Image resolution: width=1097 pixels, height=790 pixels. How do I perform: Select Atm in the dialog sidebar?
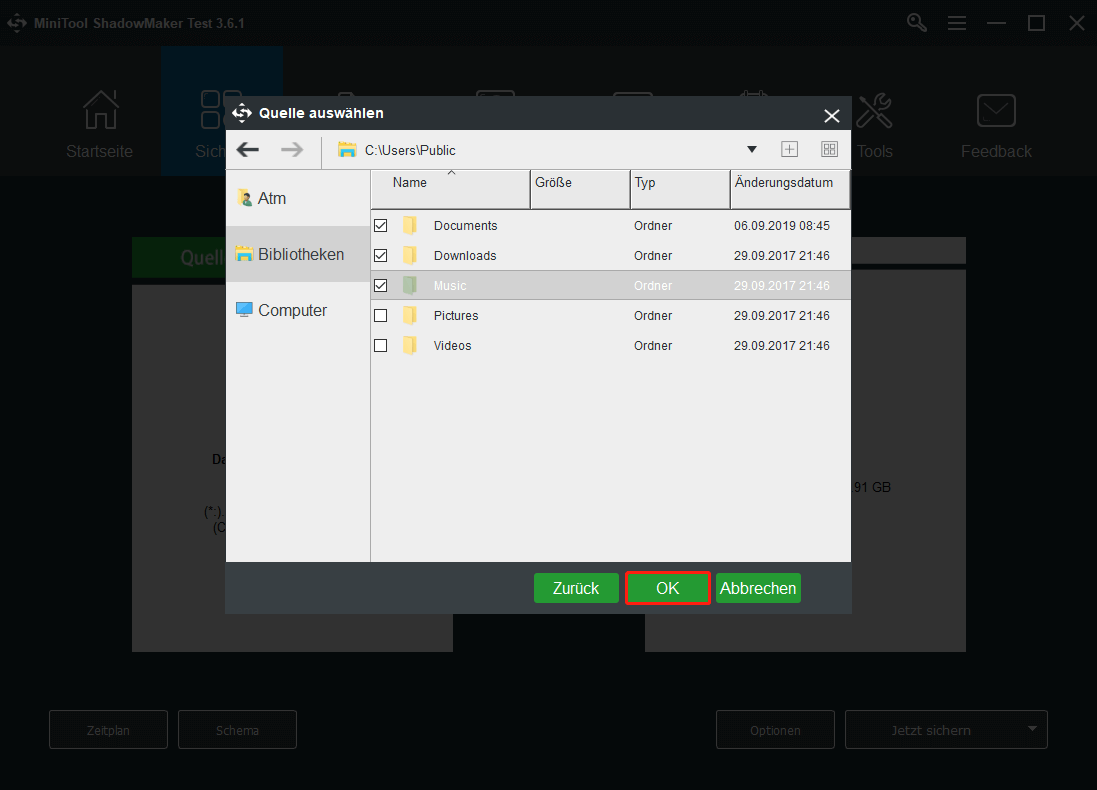pos(270,198)
